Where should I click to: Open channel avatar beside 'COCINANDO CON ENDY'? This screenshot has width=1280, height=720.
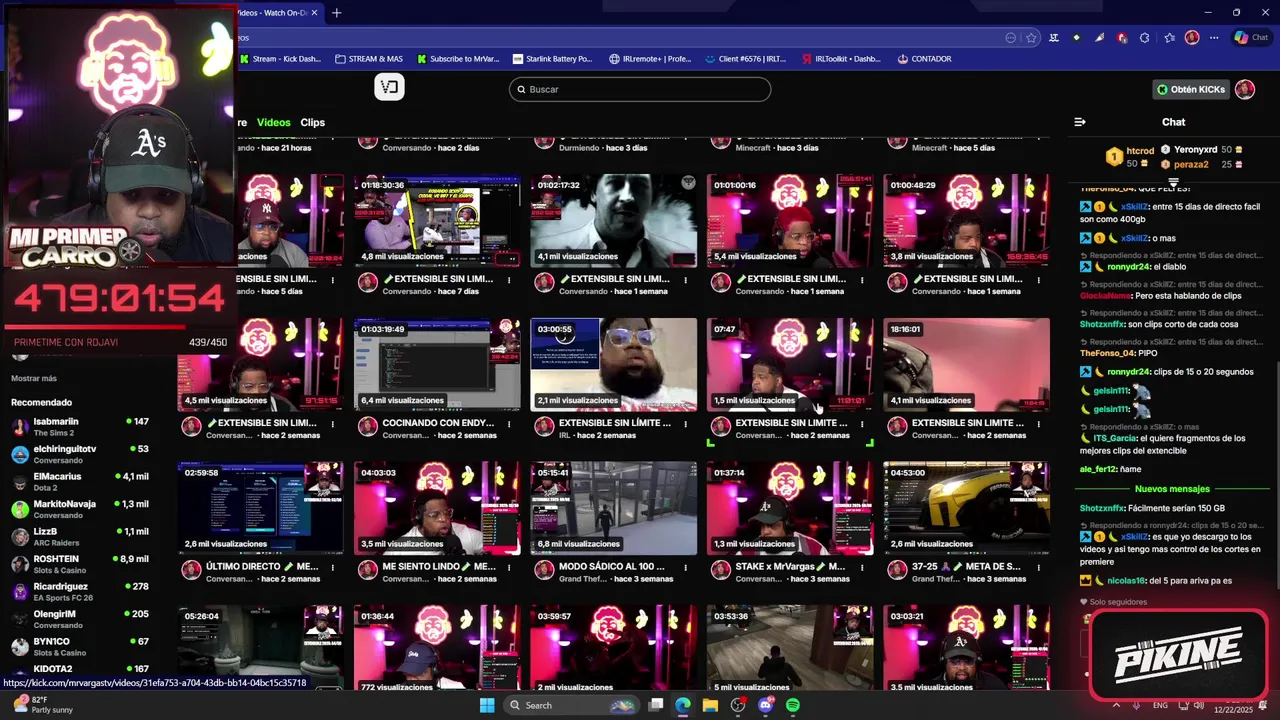point(367,427)
